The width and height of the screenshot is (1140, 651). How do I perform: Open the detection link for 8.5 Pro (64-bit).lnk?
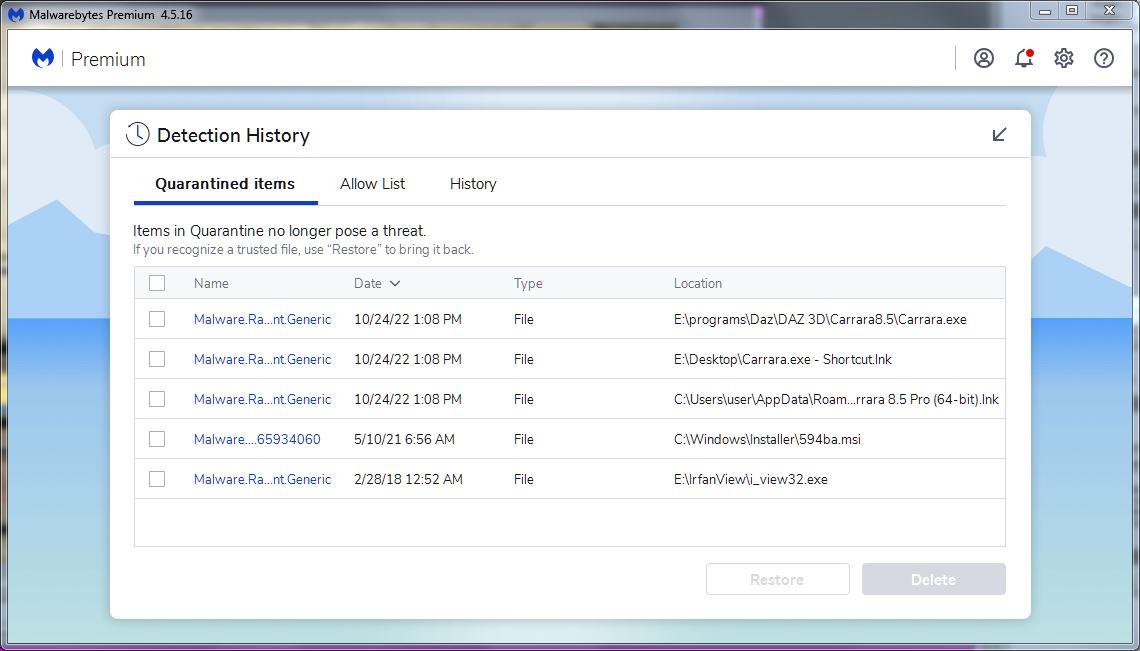coord(262,399)
